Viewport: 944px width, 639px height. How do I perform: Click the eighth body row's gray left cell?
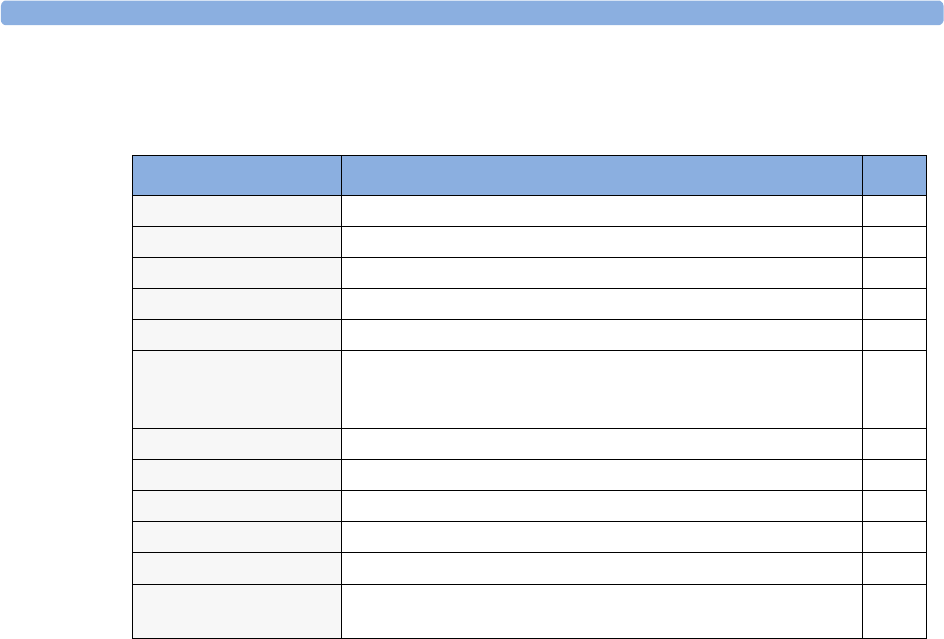(236, 474)
